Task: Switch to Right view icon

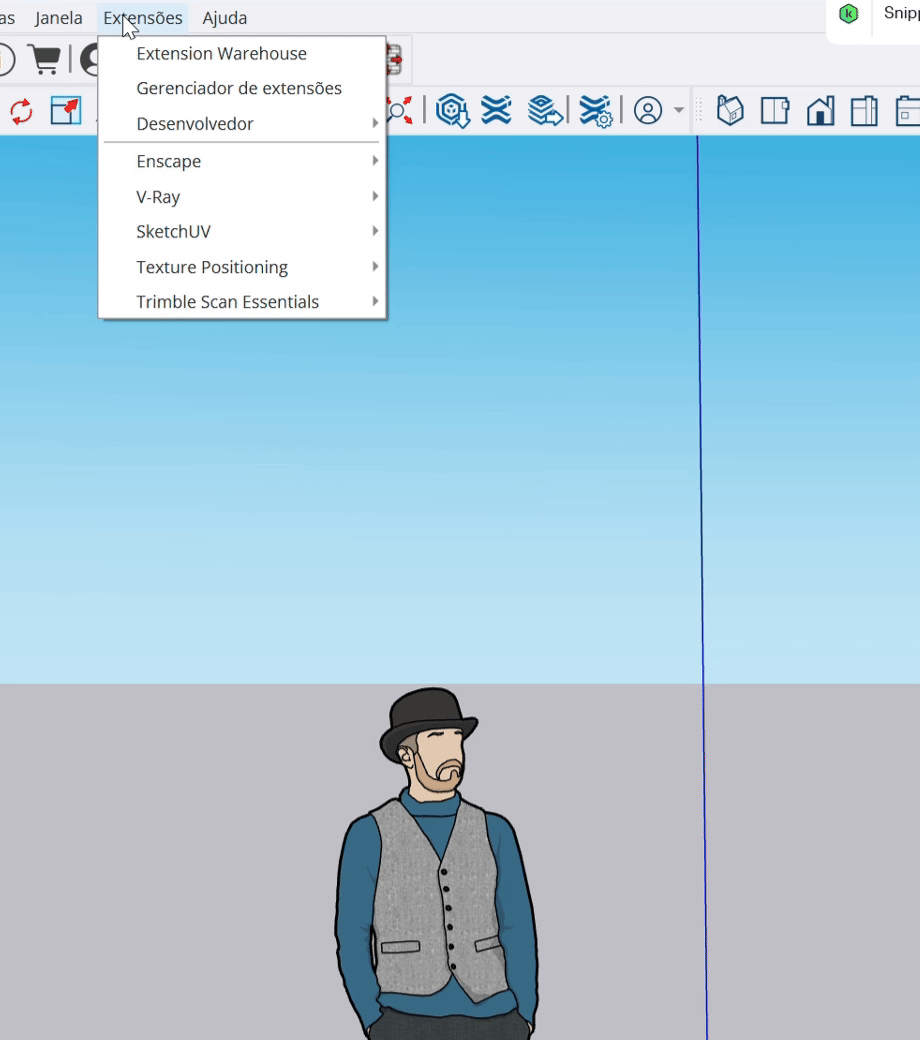Action: click(x=864, y=111)
